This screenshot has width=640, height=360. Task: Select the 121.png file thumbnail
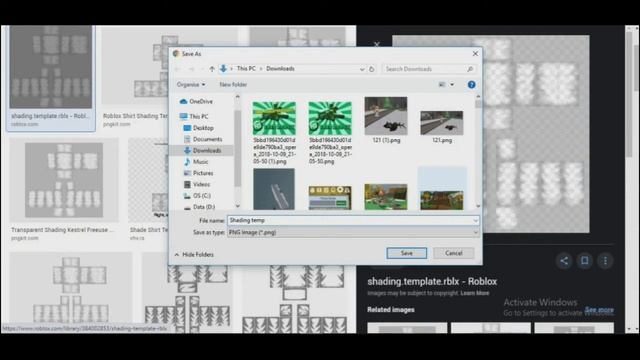[442, 123]
